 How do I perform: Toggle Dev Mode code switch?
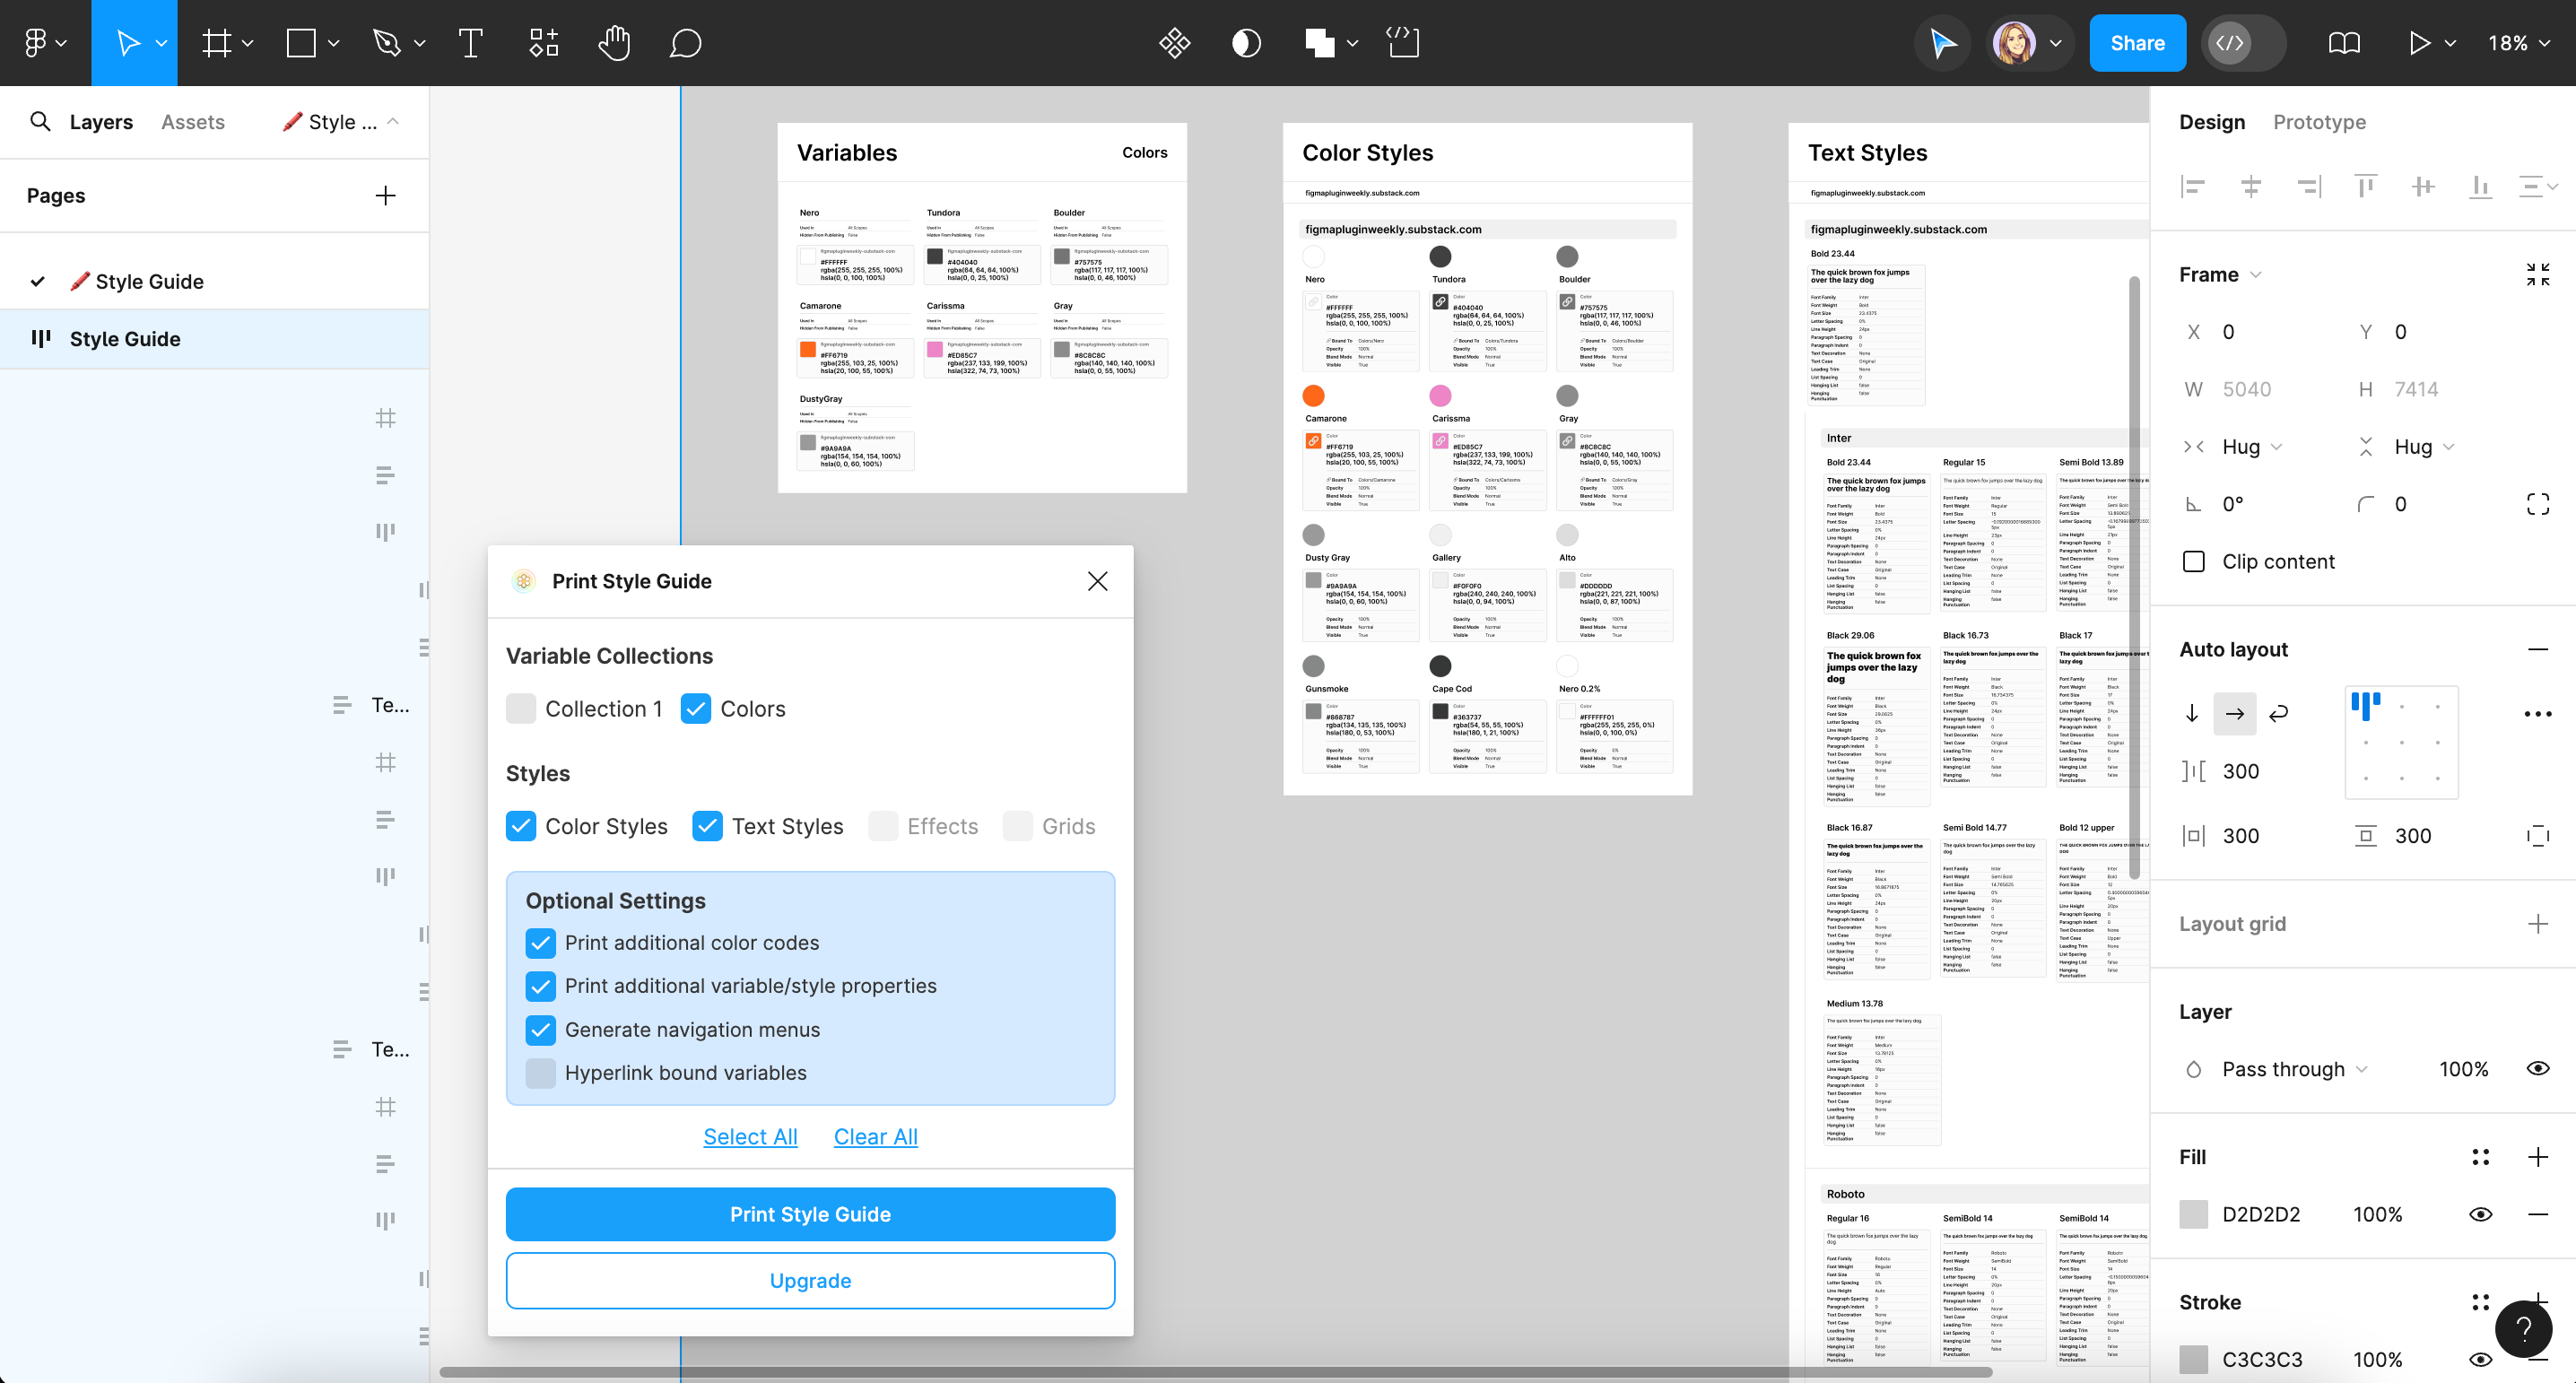click(2243, 43)
